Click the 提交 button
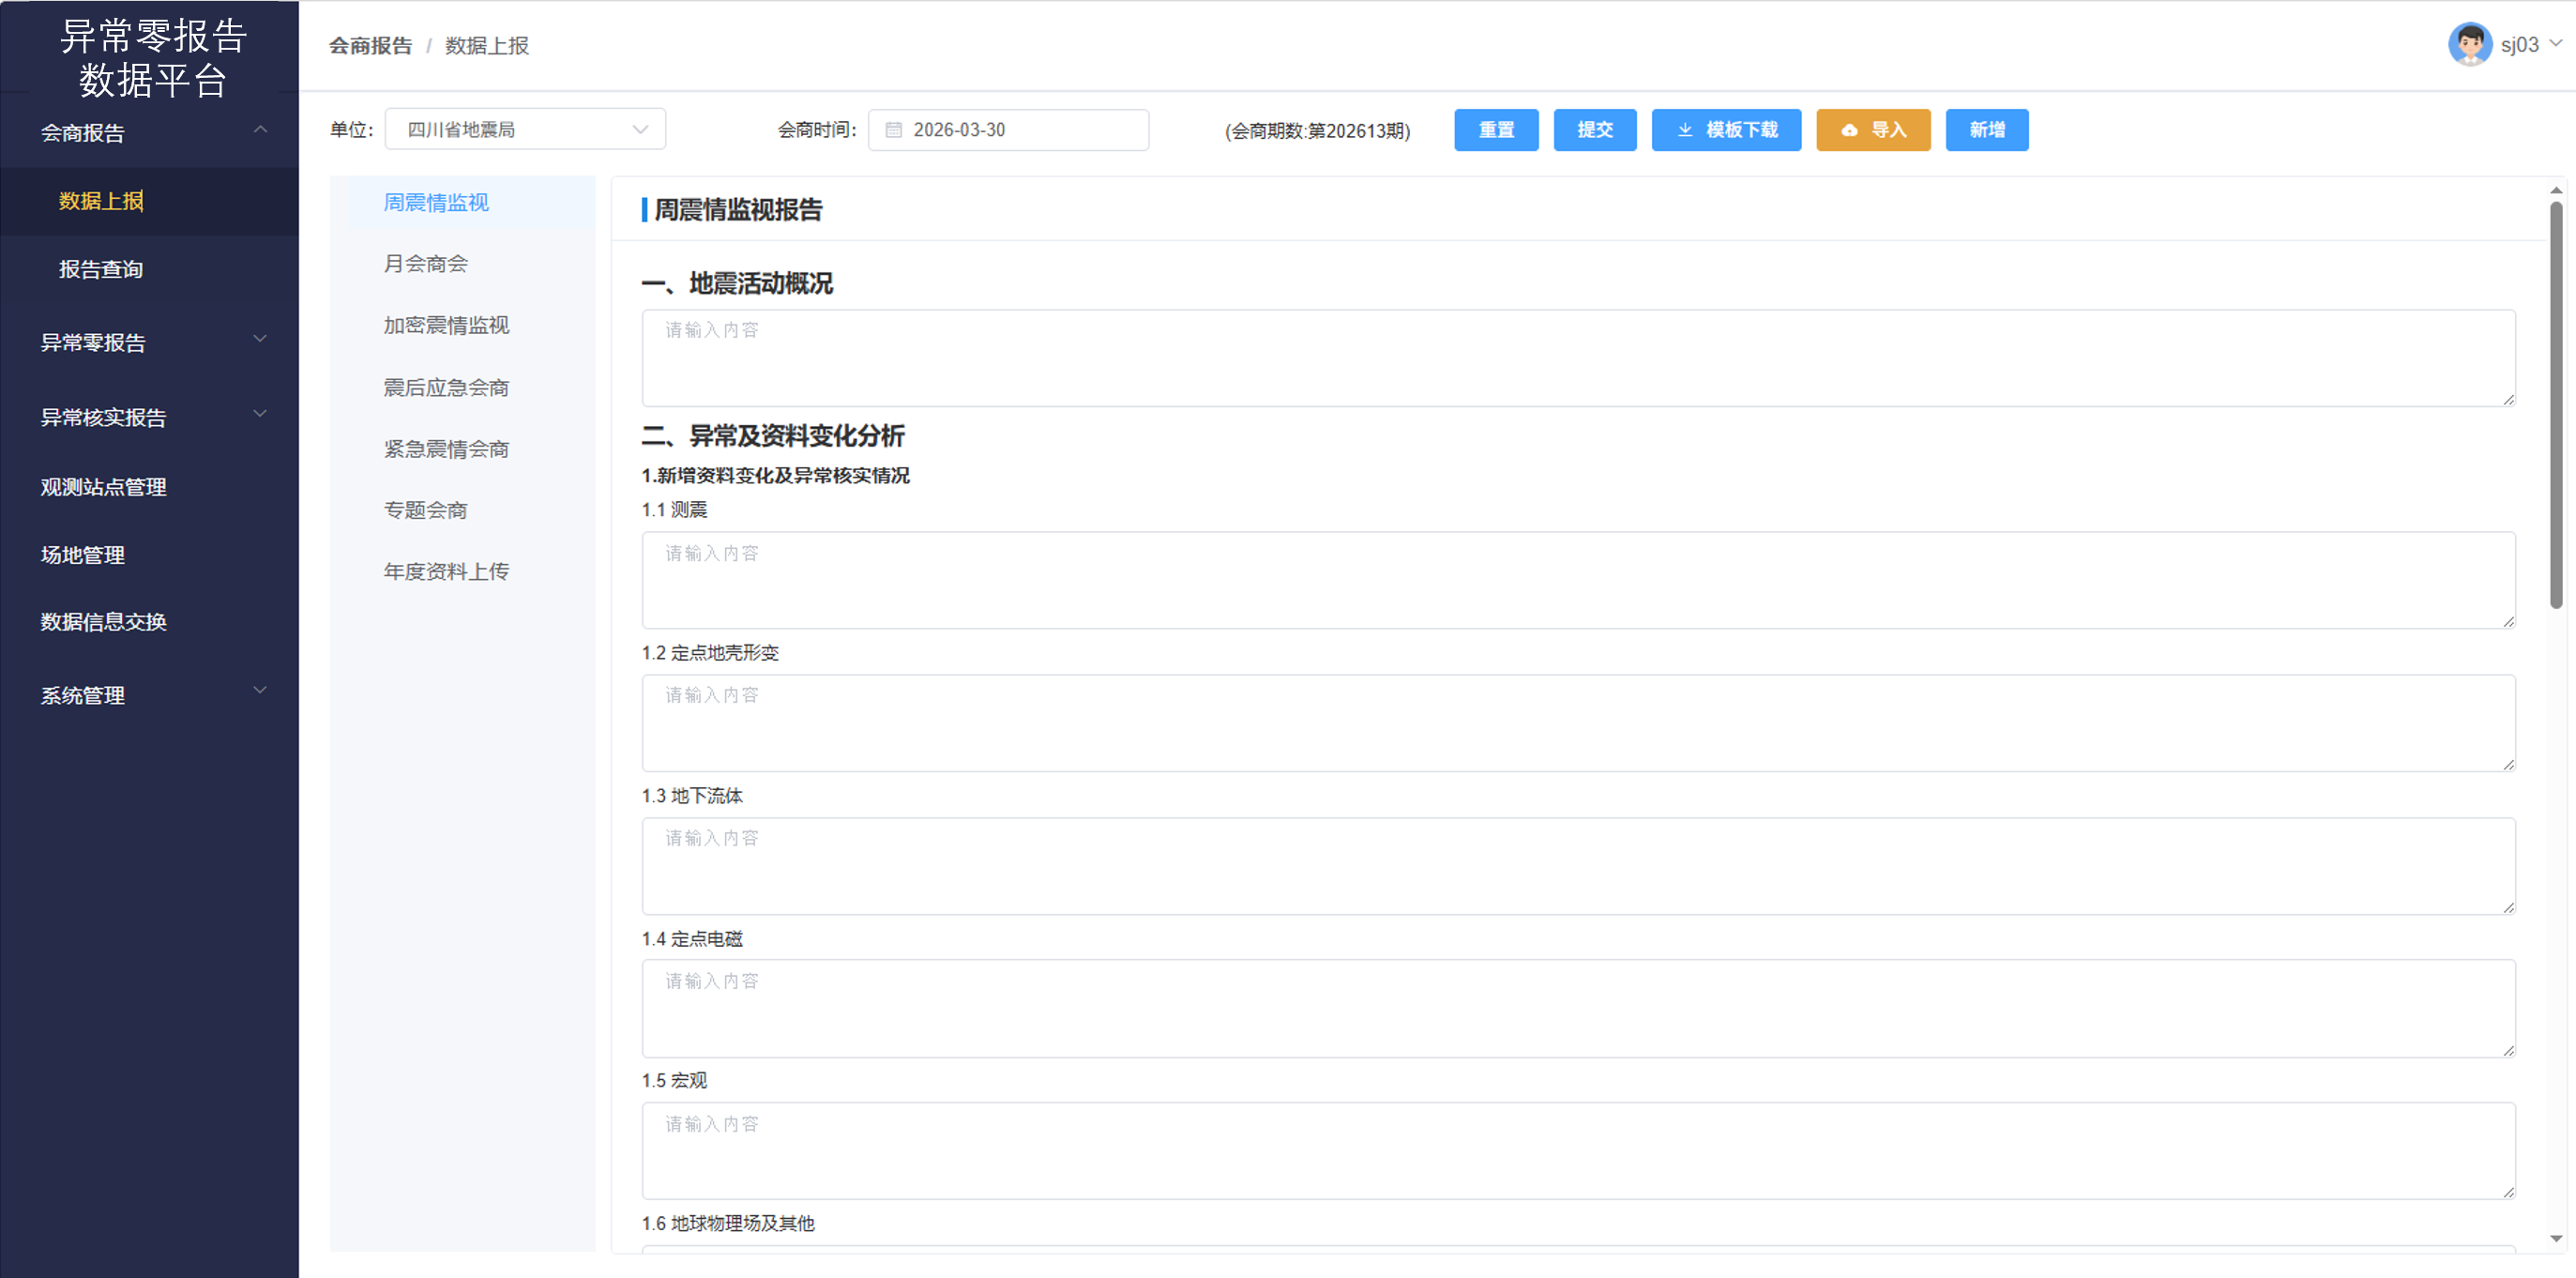 [1594, 130]
